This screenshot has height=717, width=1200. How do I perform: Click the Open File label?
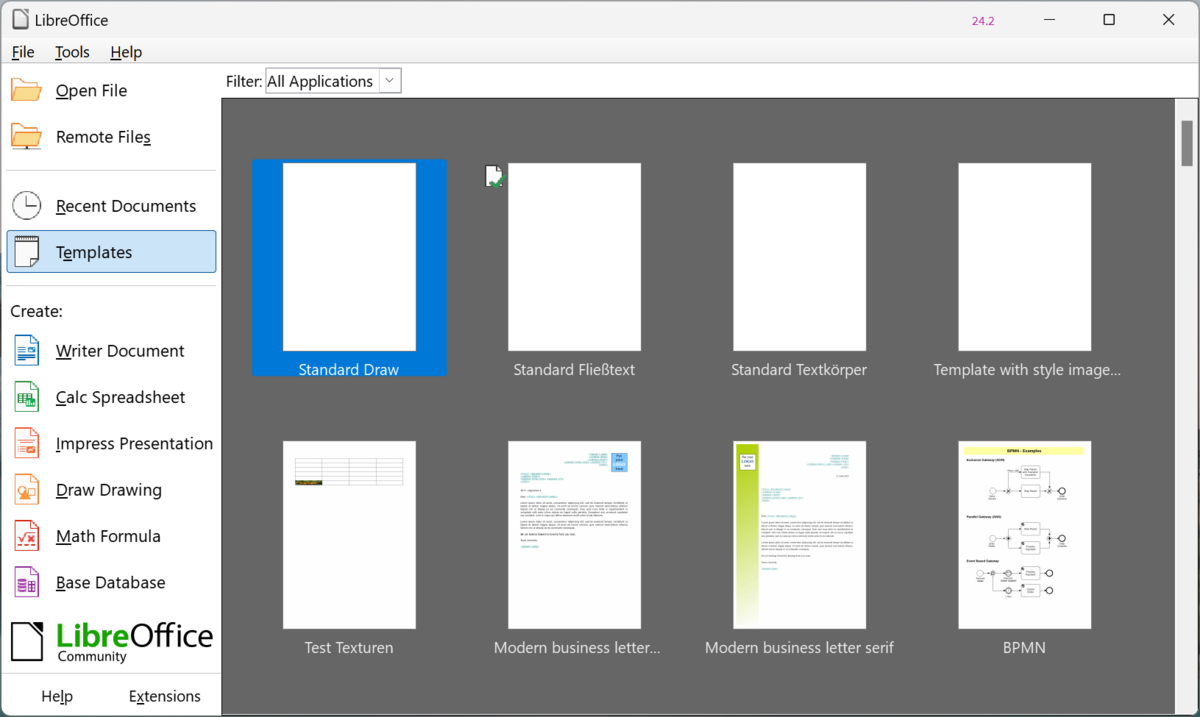click(91, 91)
